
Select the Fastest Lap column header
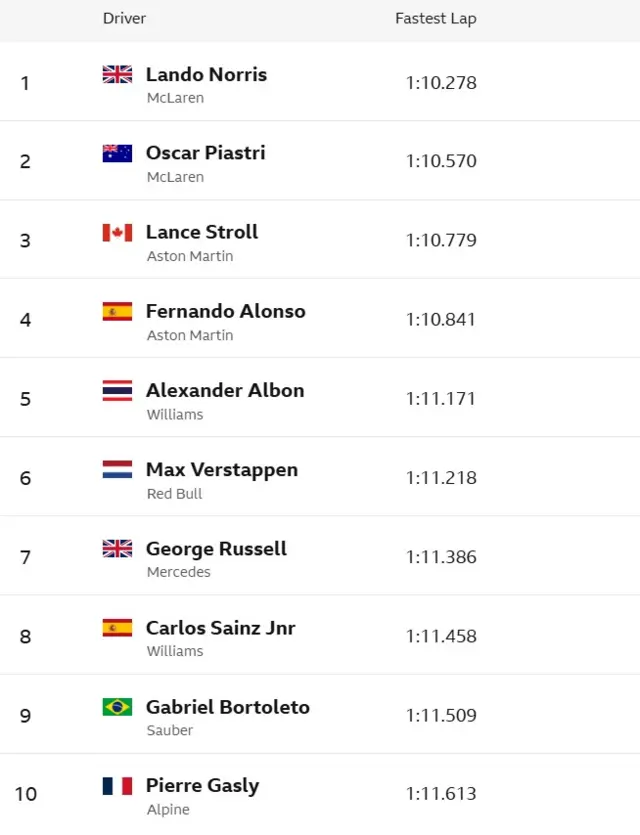pos(436,19)
